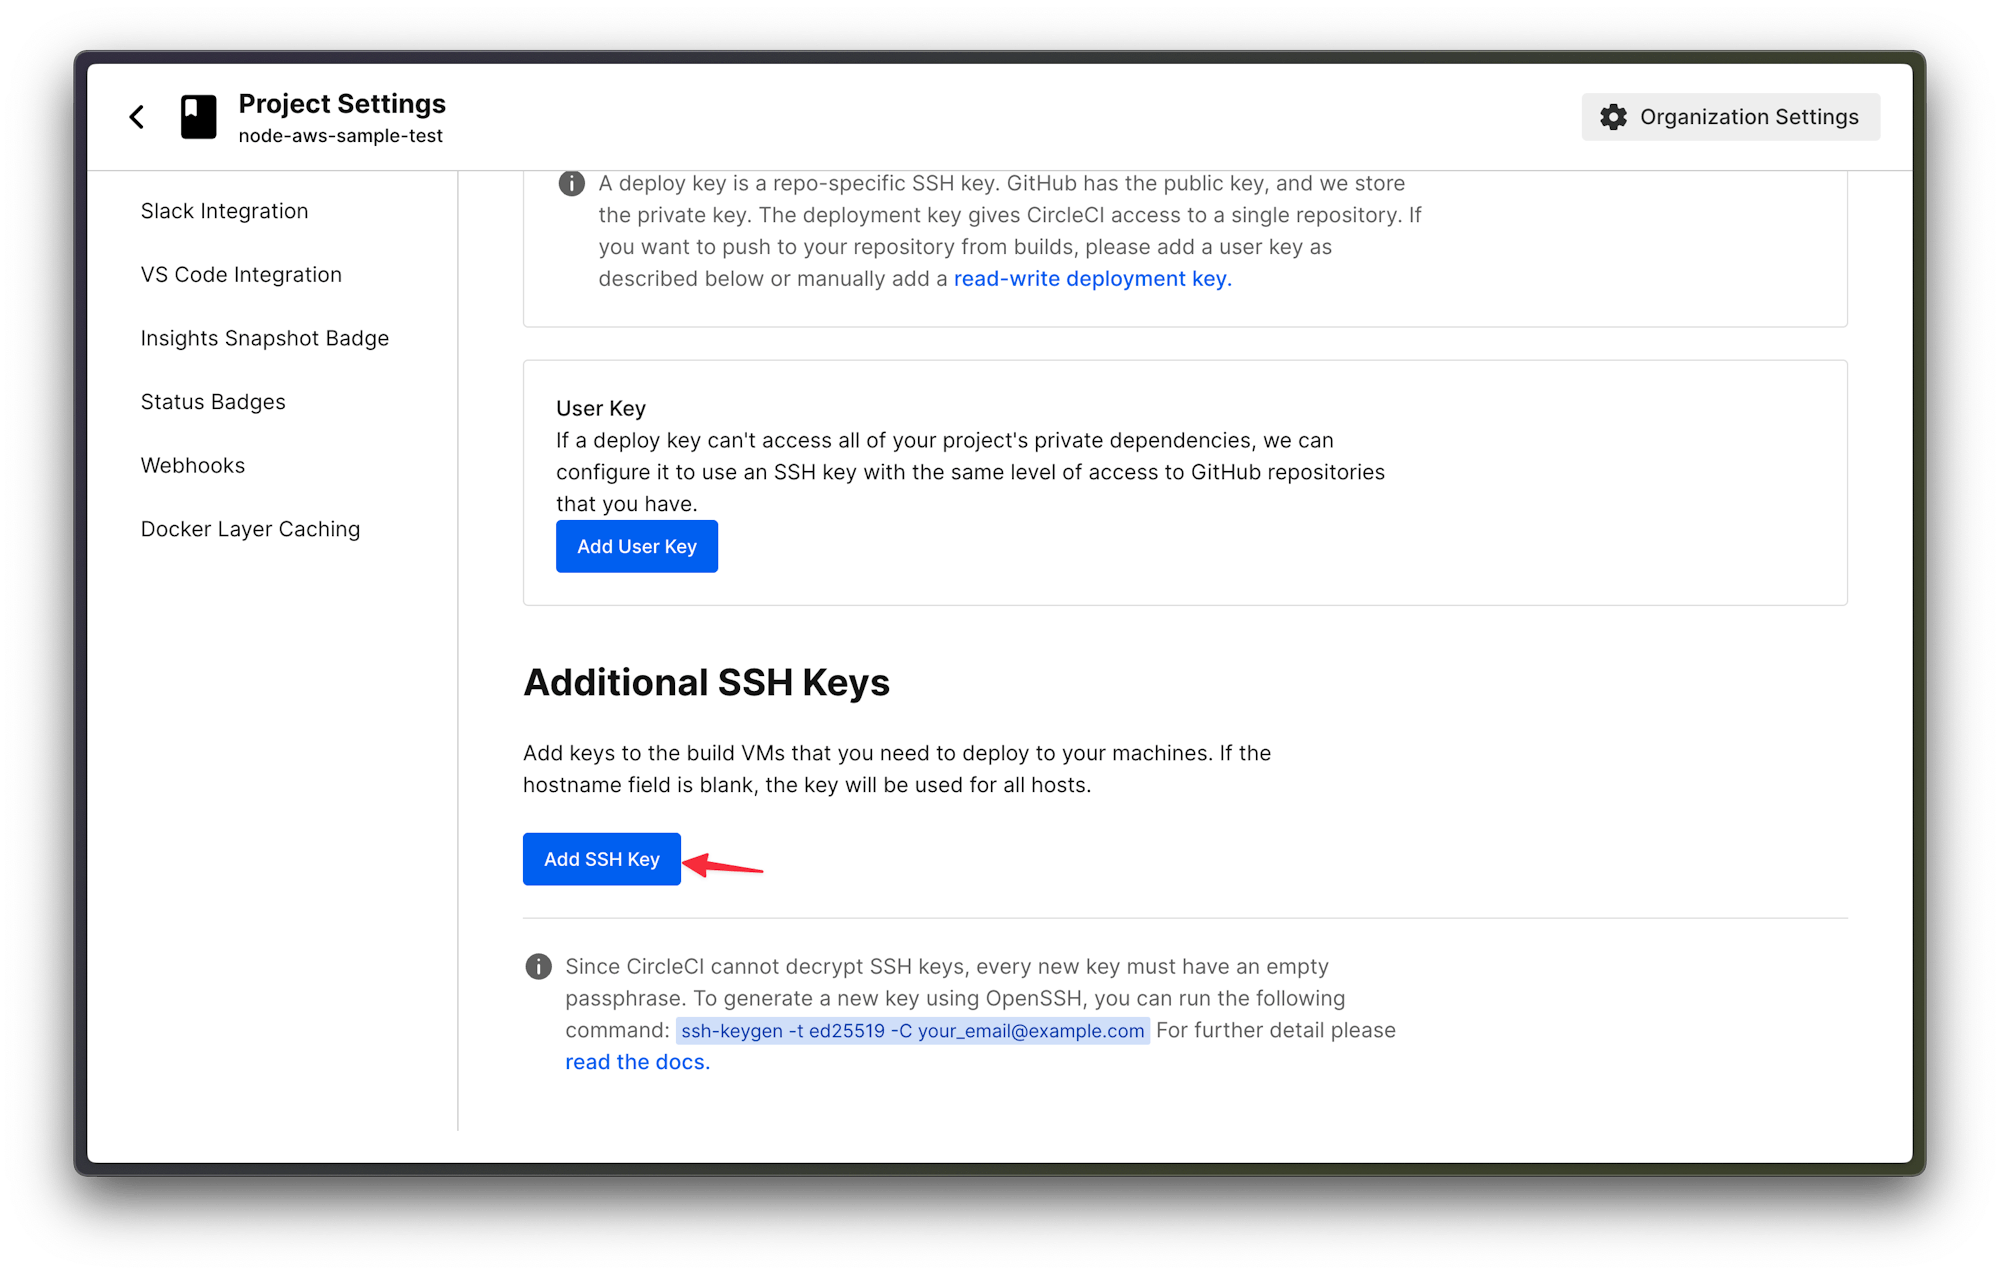Navigate back using the arrow icon
The image size is (2000, 1274).
point(137,116)
